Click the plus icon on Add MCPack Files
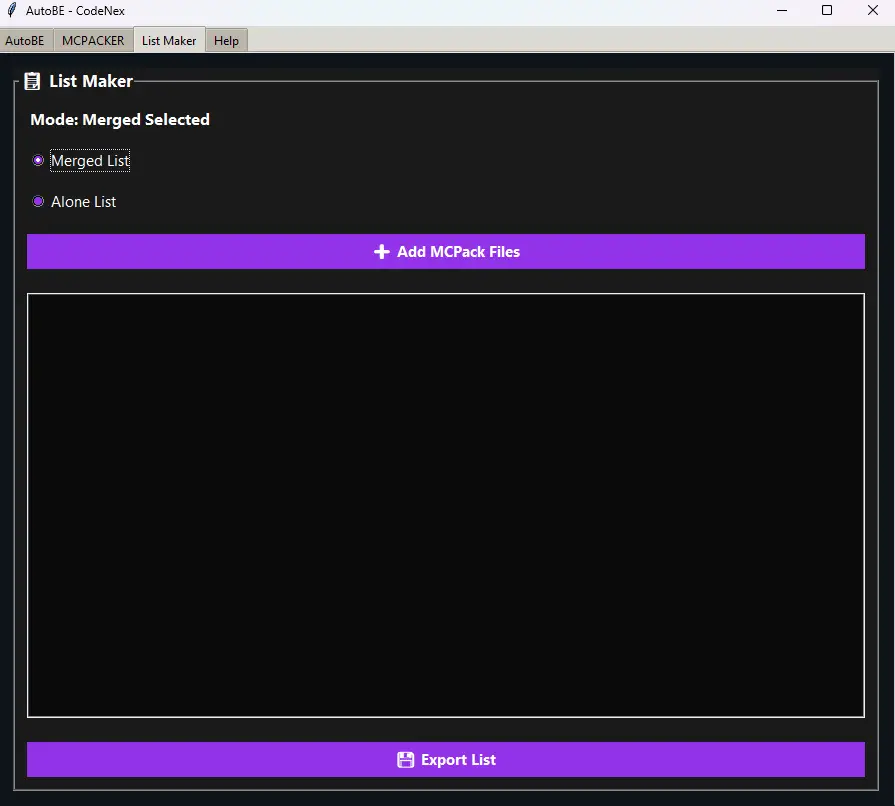This screenshot has width=895, height=806. click(x=381, y=252)
